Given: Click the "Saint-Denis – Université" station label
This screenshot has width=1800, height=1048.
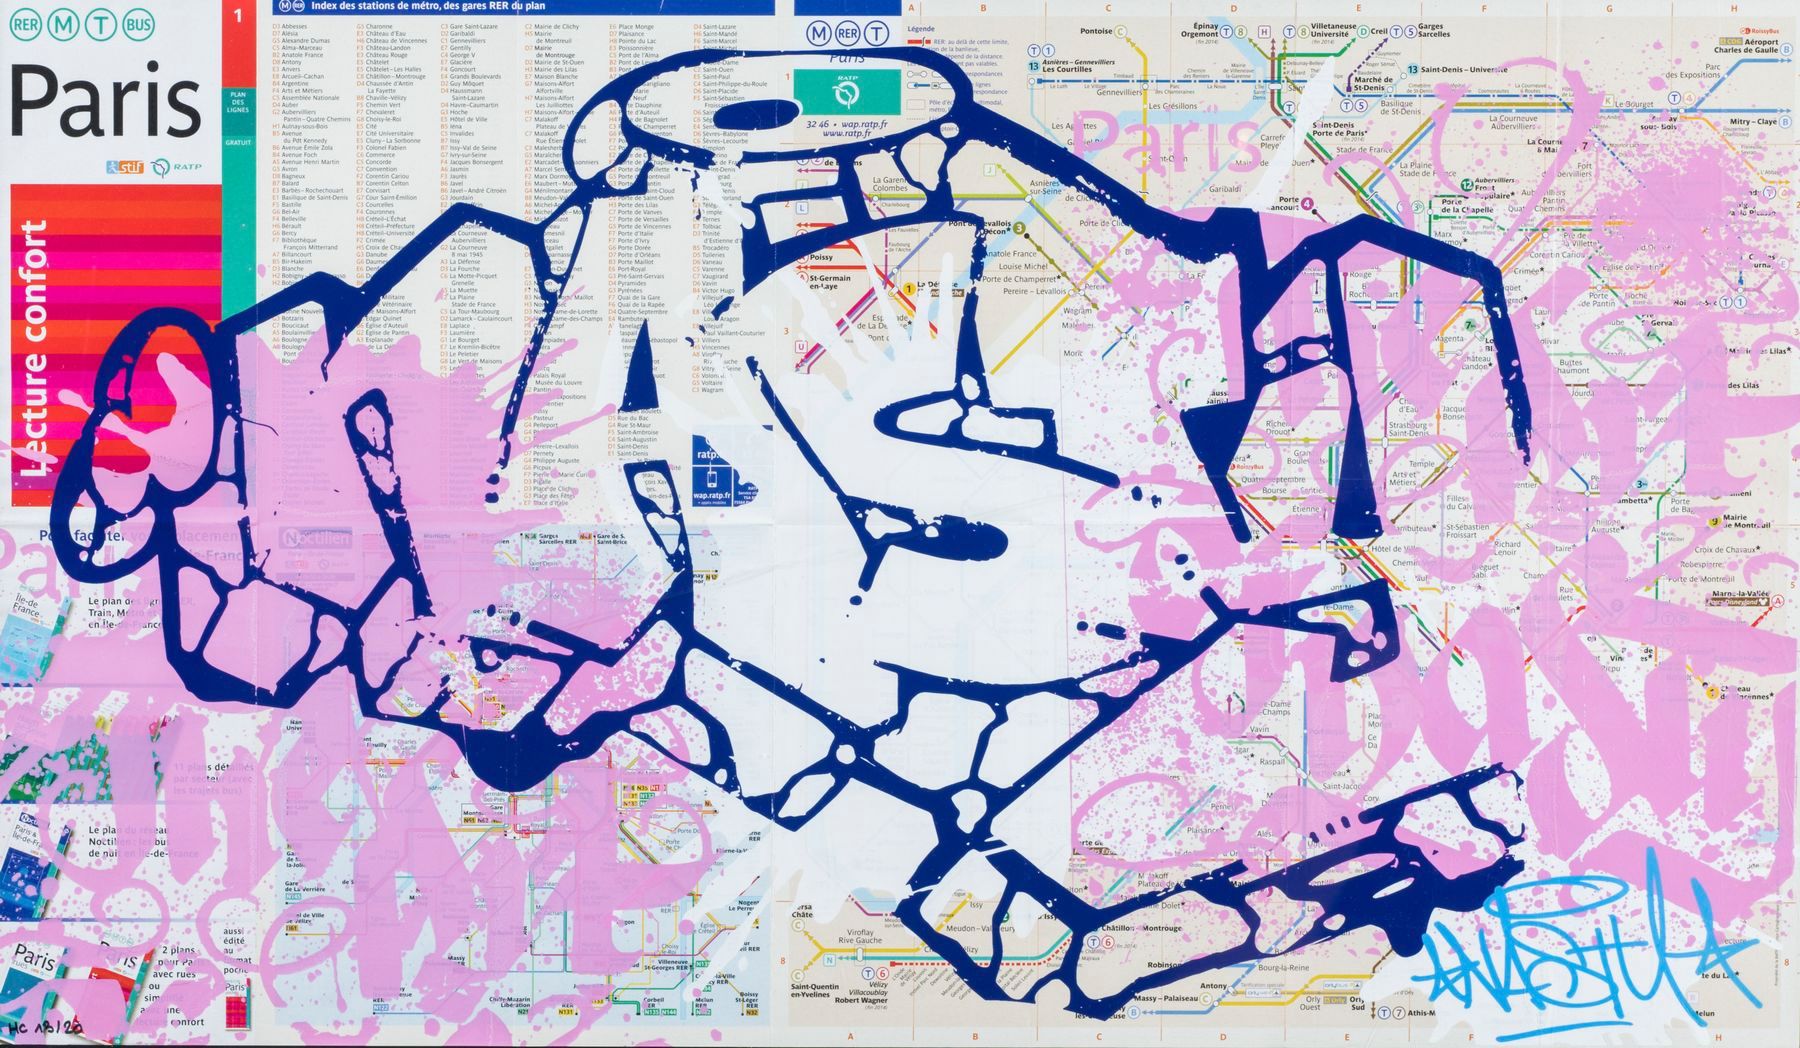Looking at the screenshot, I should [x=1464, y=70].
